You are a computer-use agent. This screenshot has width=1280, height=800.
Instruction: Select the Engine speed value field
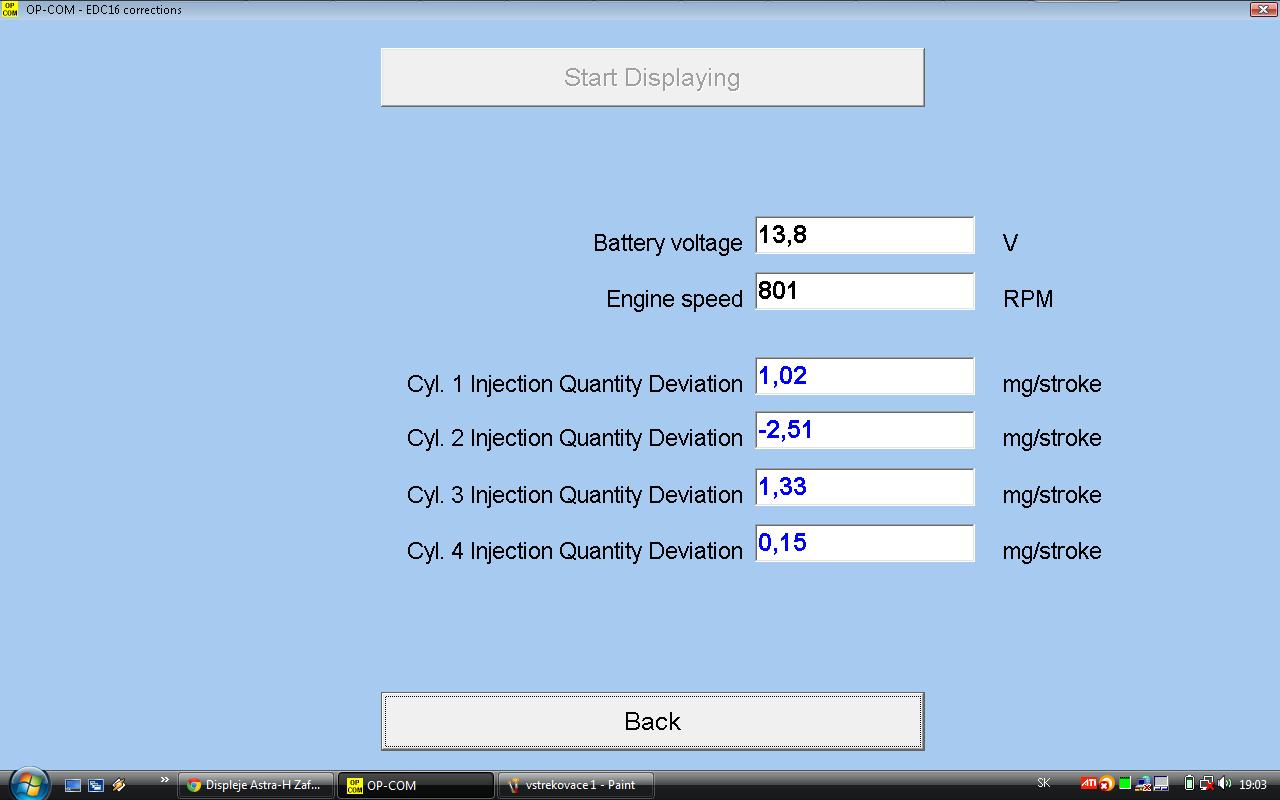[864, 292]
